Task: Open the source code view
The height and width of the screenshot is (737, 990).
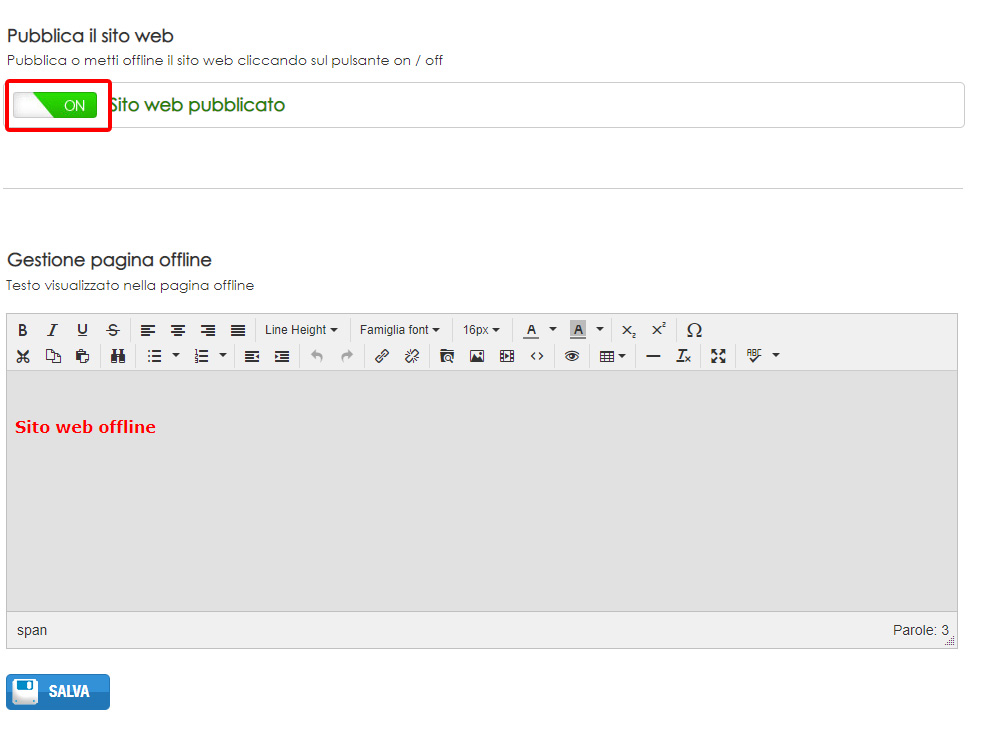Action: (537, 357)
